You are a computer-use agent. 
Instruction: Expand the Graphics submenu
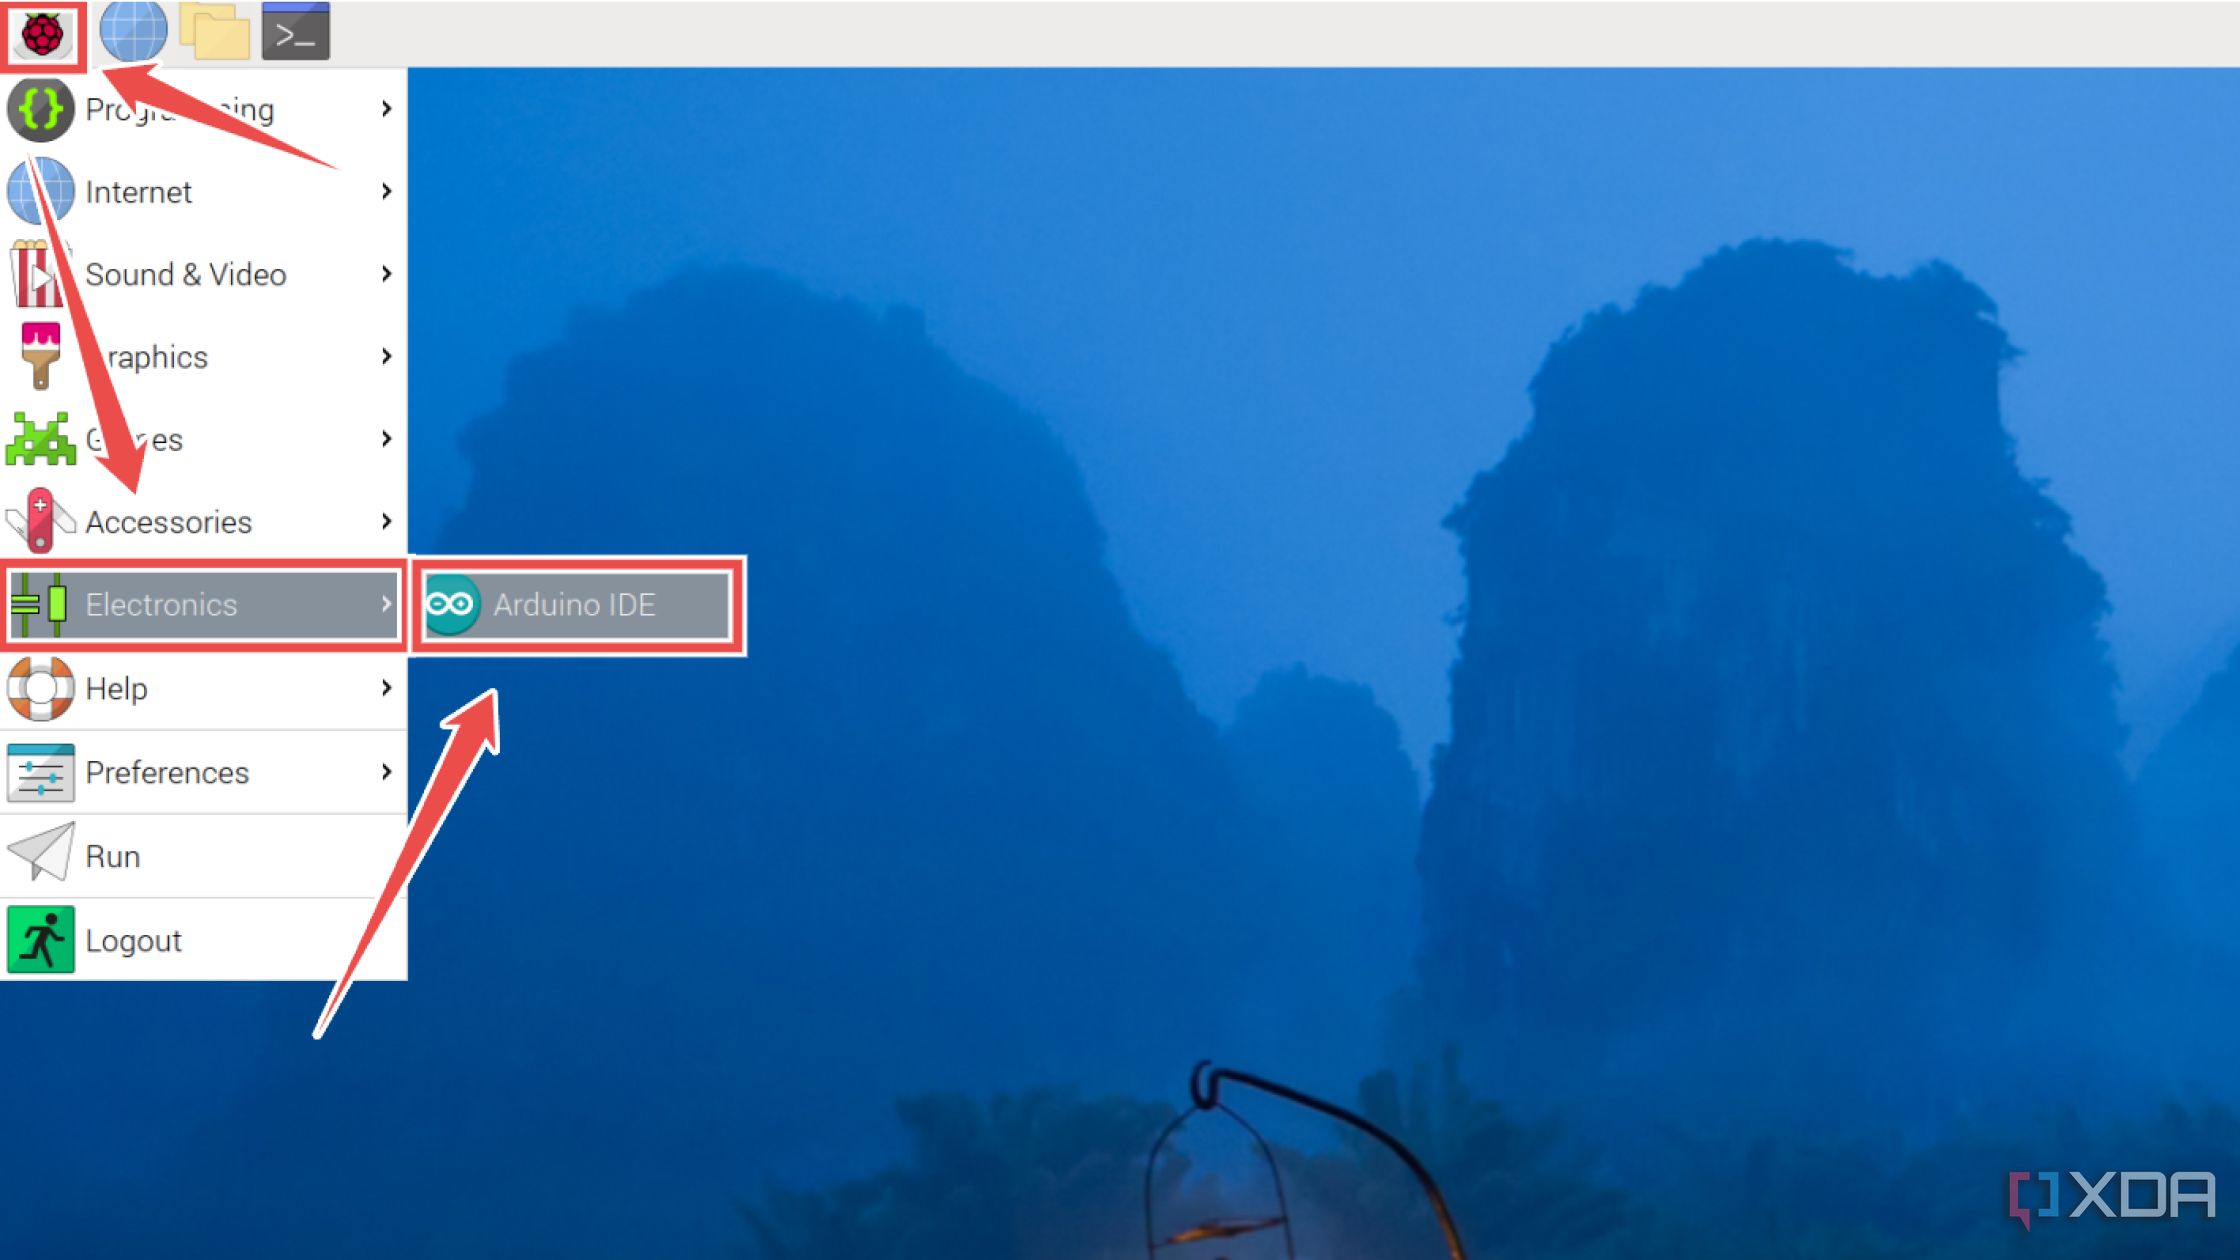point(205,355)
